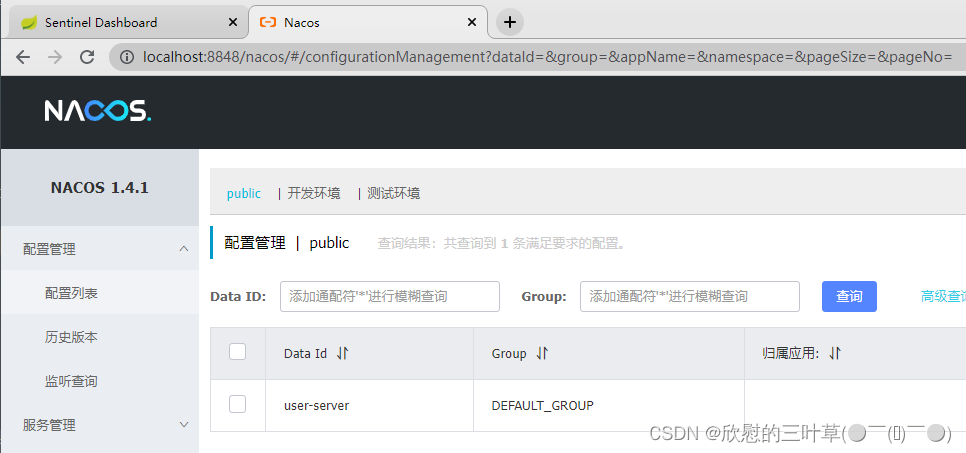Viewport: 966px width, 453px height.
Task: Select the public namespace tab
Action: [x=244, y=194]
